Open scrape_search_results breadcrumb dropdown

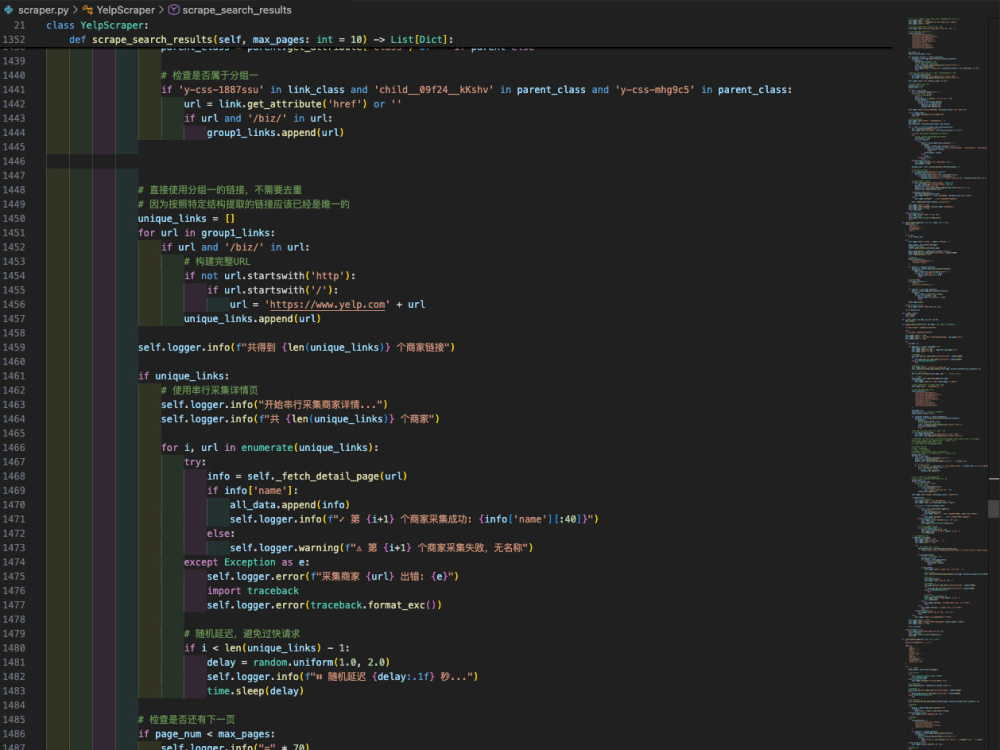(x=237, y=10)
